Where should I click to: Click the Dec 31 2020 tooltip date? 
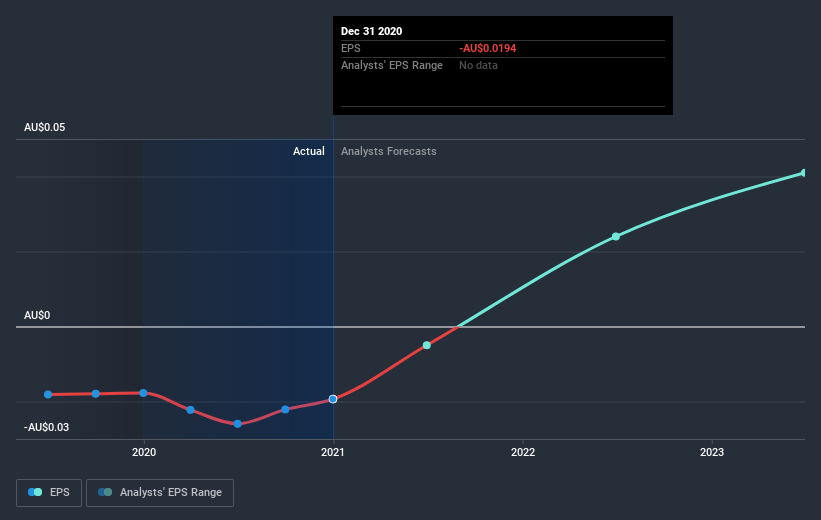pyautogui.click(x=372, y=31)
